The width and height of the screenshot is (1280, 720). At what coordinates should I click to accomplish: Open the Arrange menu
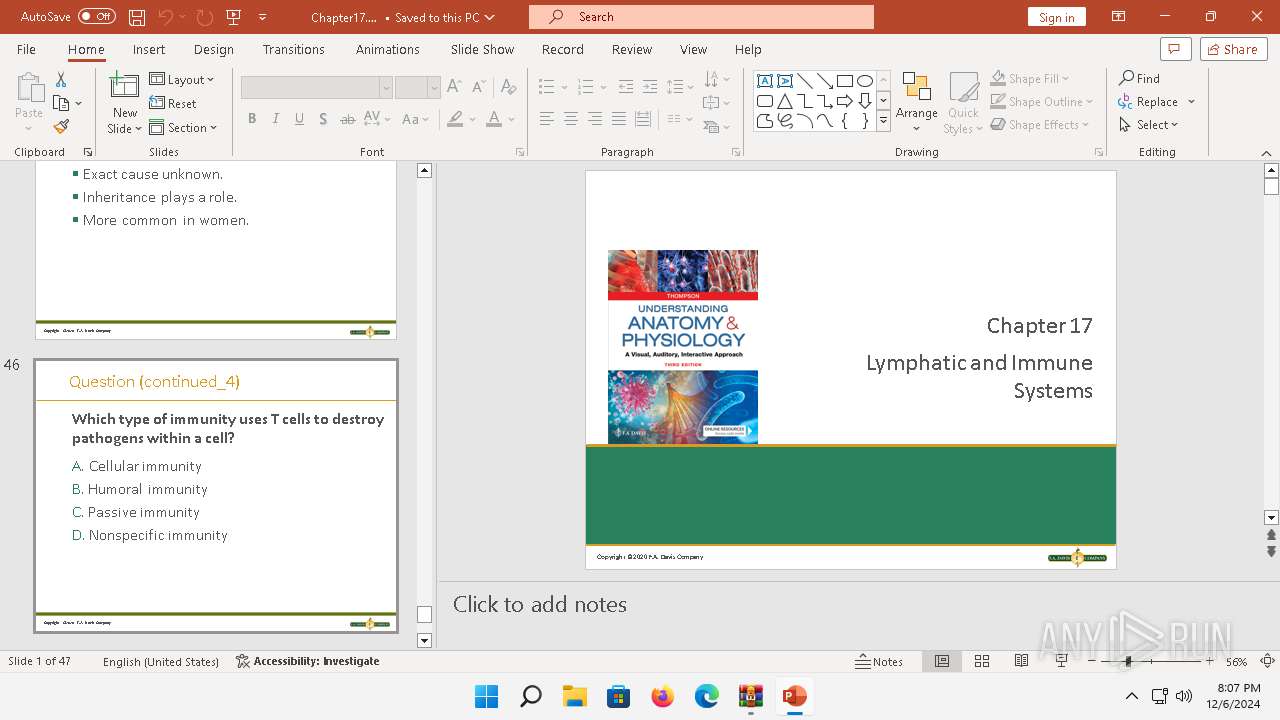917,102
